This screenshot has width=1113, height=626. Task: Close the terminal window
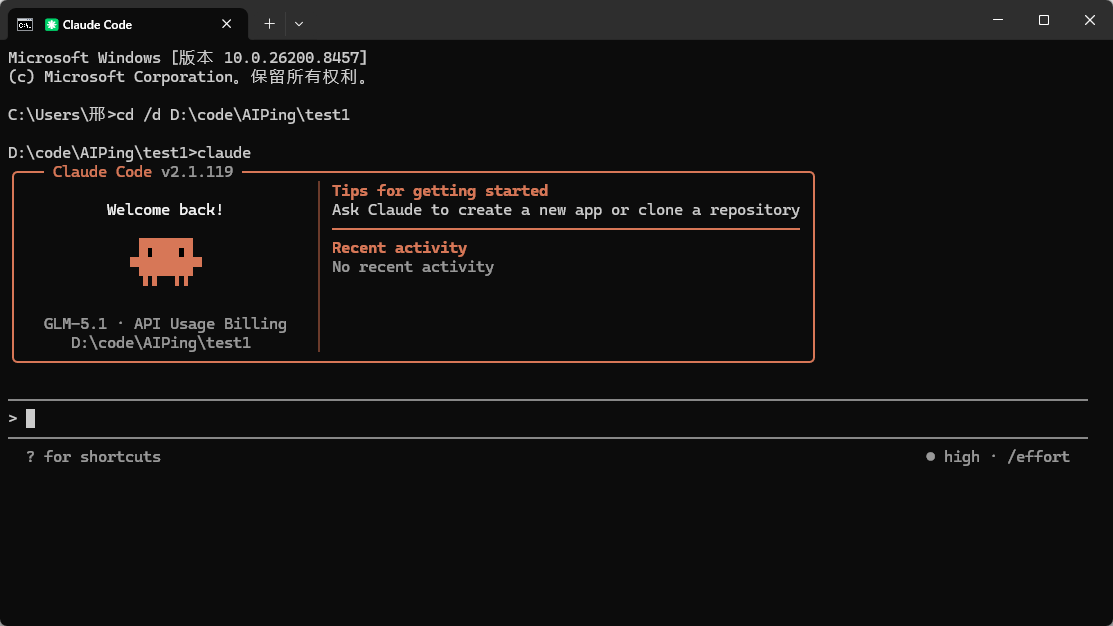(1090, 20)
